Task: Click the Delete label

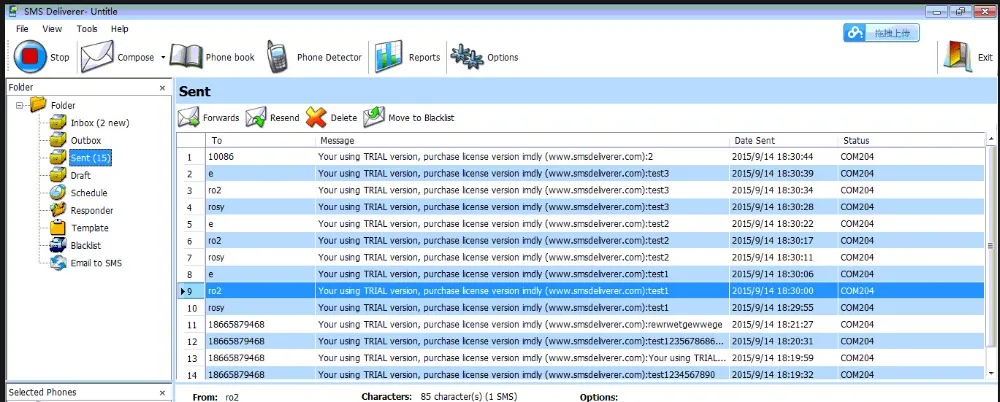Action: pyautogui.click(x=344, y=118)
